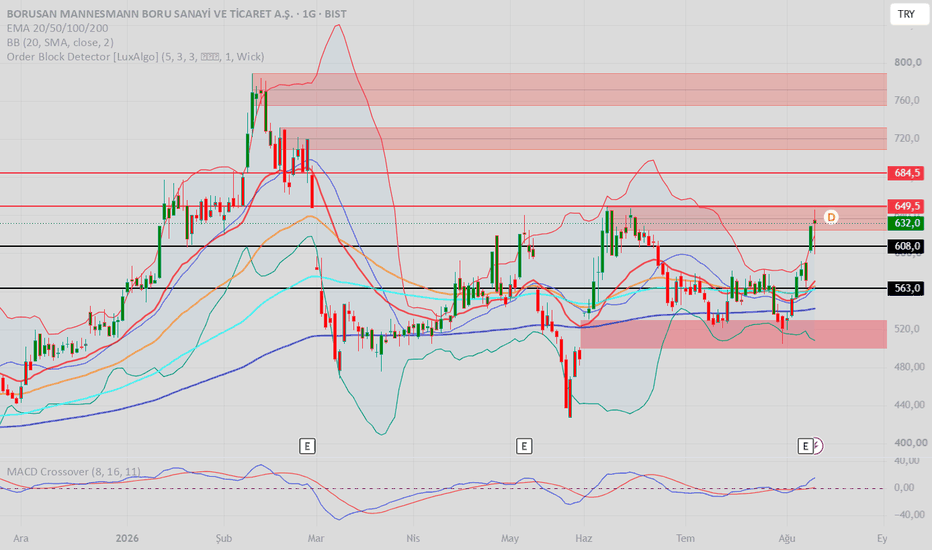Click 440,00 on the price axis
The width and height of the screenshot is (932, 550).
click(x=909, y=405)
